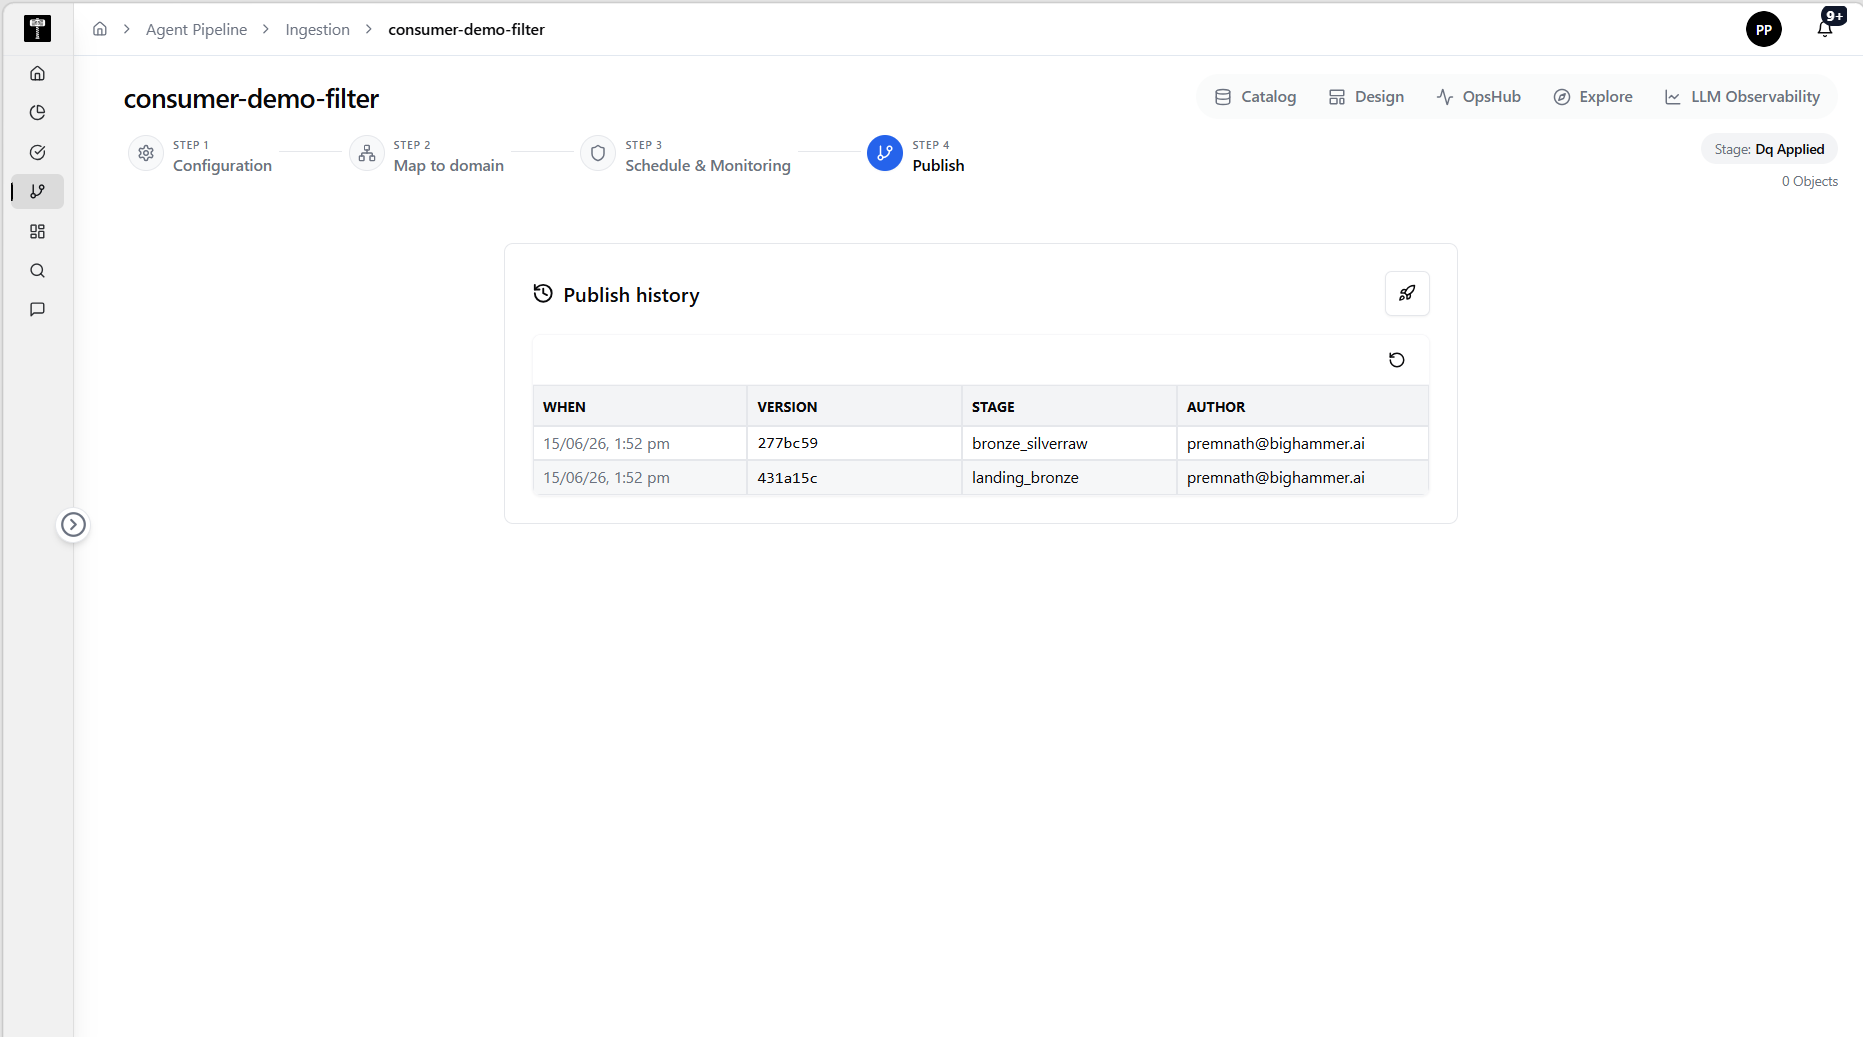Screen dimensions: 1863x1037
Task: Open the chat bubble sidebar icon
Action: 37,309
